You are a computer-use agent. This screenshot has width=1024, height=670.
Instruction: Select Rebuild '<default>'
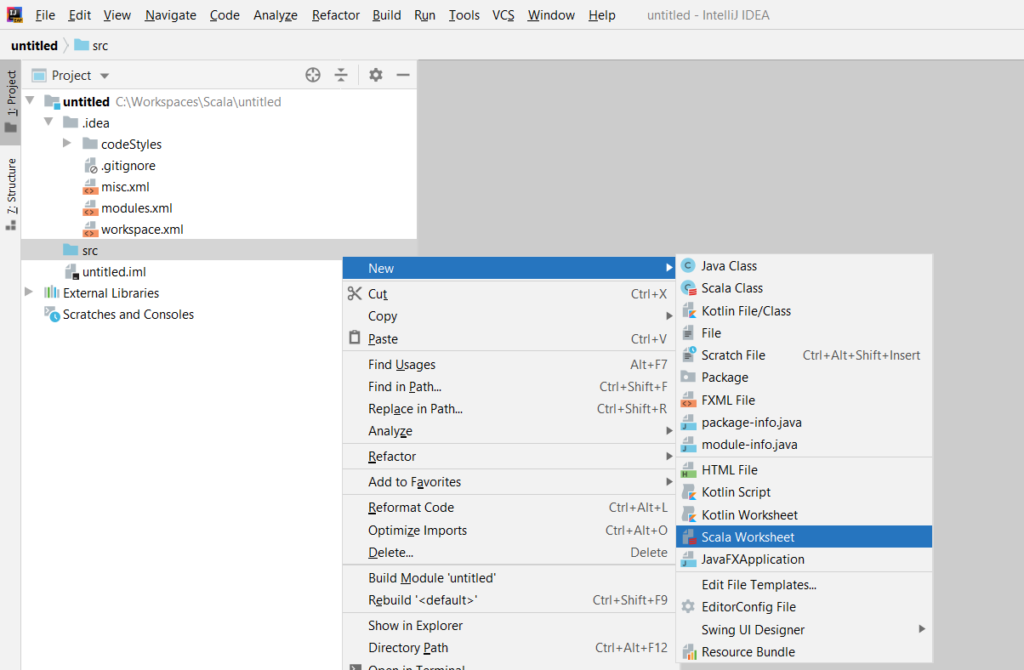point(509,600)
